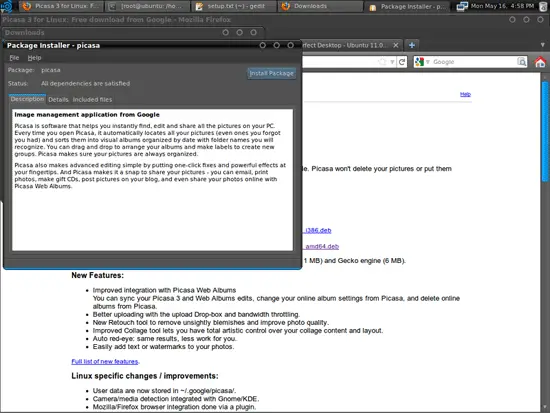This screenshot has width=550, height=413.
Task: Switch to the root@ubuntu terminal taskbar entry
Action: pyautogui.click(x=148, y=6)
